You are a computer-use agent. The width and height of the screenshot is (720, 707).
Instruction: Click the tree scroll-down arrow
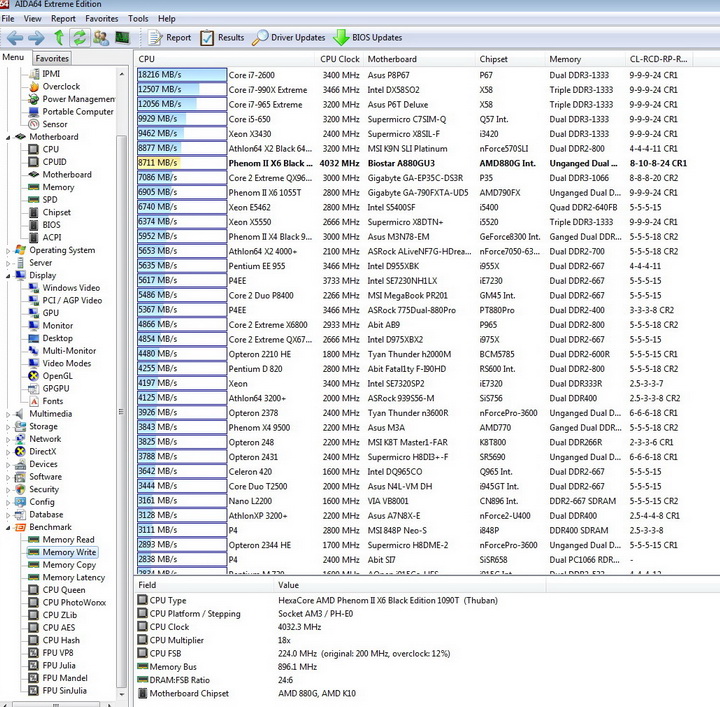pos(122,695)
